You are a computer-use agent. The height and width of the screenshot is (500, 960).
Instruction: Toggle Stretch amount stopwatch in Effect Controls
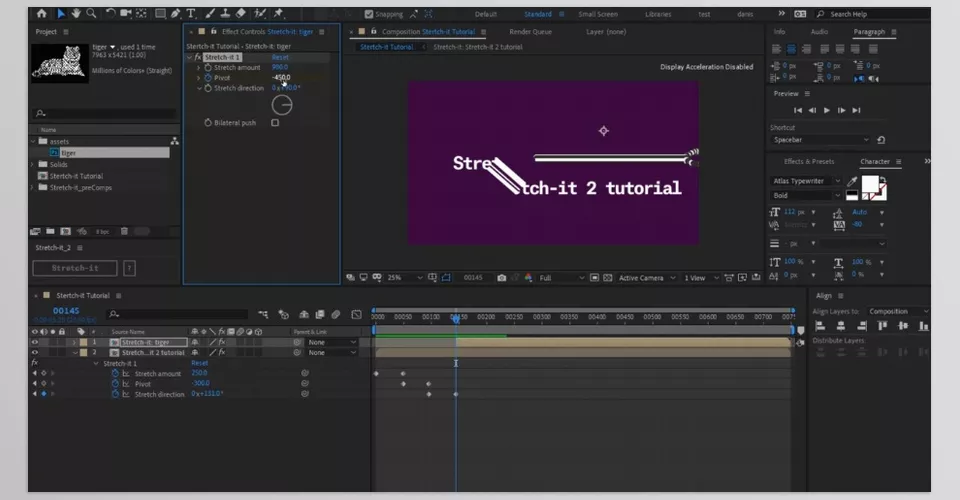[x=208, y=67]
